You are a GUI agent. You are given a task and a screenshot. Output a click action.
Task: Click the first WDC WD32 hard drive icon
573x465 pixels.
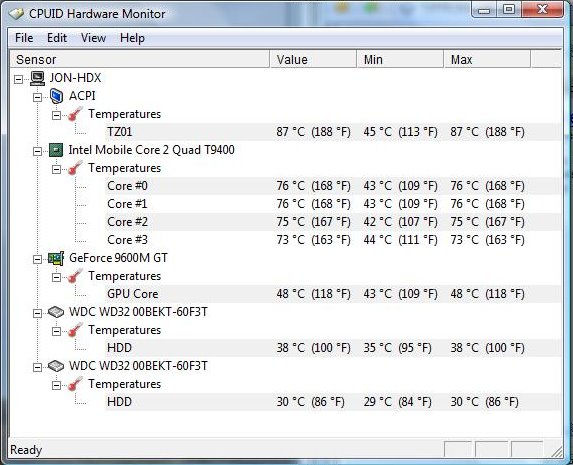pos(56,312)
